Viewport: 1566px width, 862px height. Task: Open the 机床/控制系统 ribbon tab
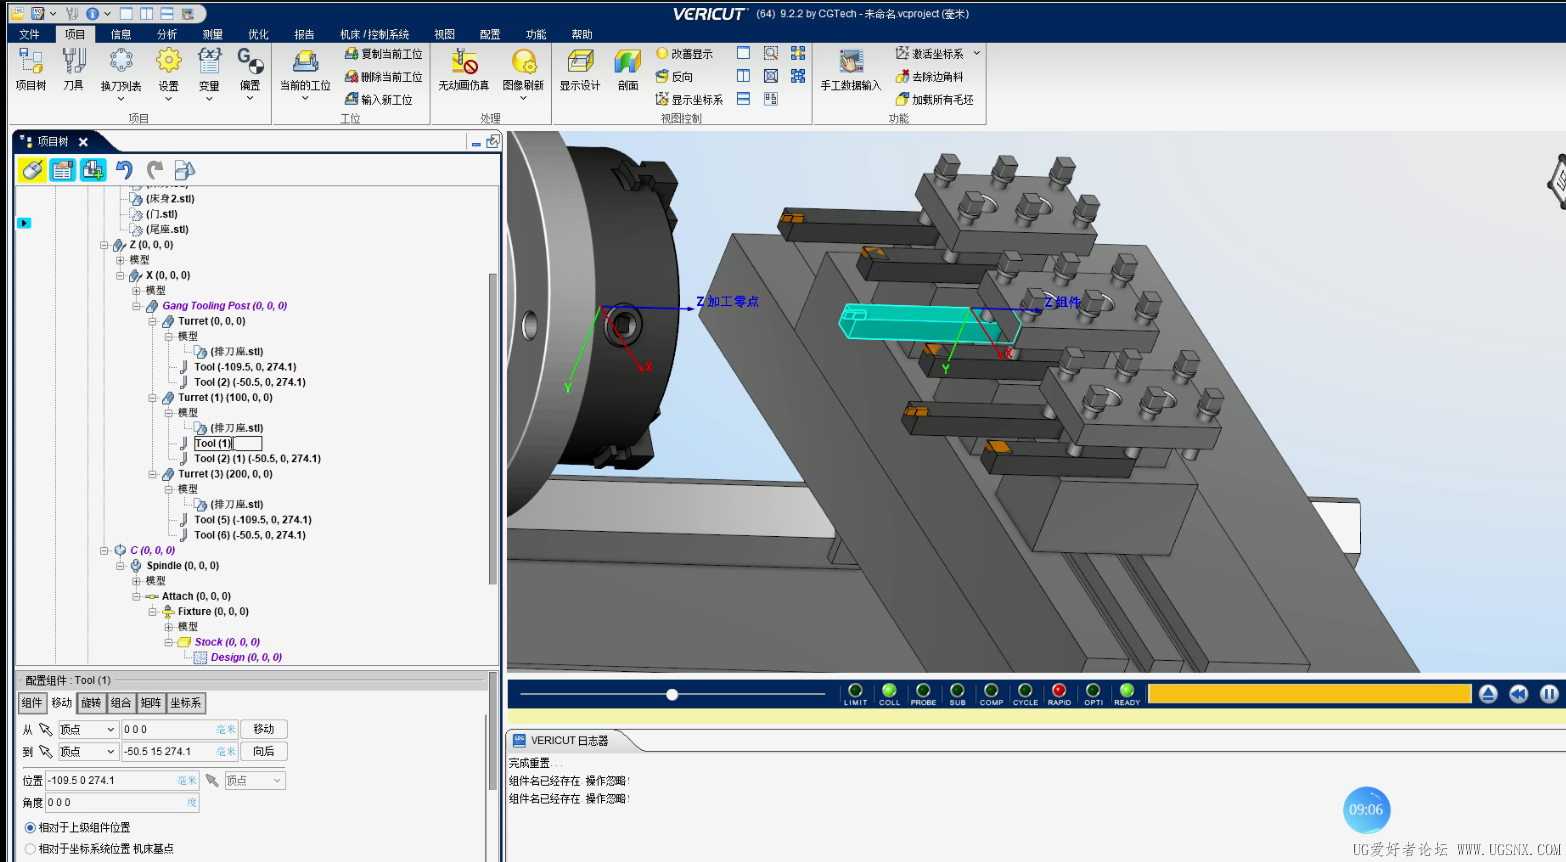tap(374, 34)
